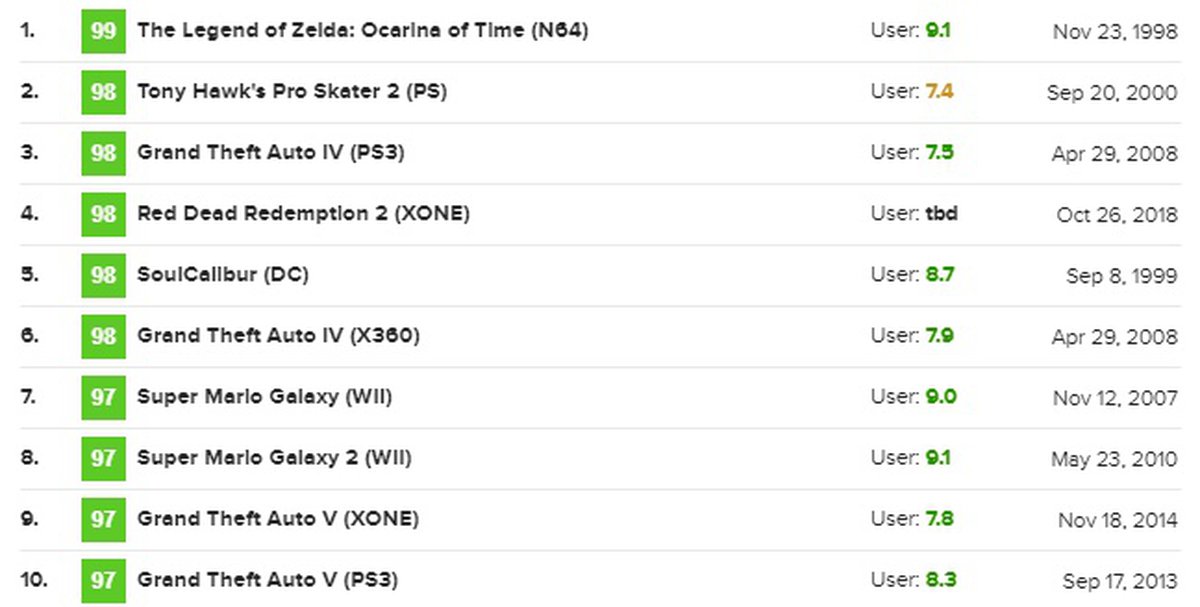Click the 99 Metascore badge for Ocarina of Time
This screenshot has height=607, width=1200.
tap(103, 31)
